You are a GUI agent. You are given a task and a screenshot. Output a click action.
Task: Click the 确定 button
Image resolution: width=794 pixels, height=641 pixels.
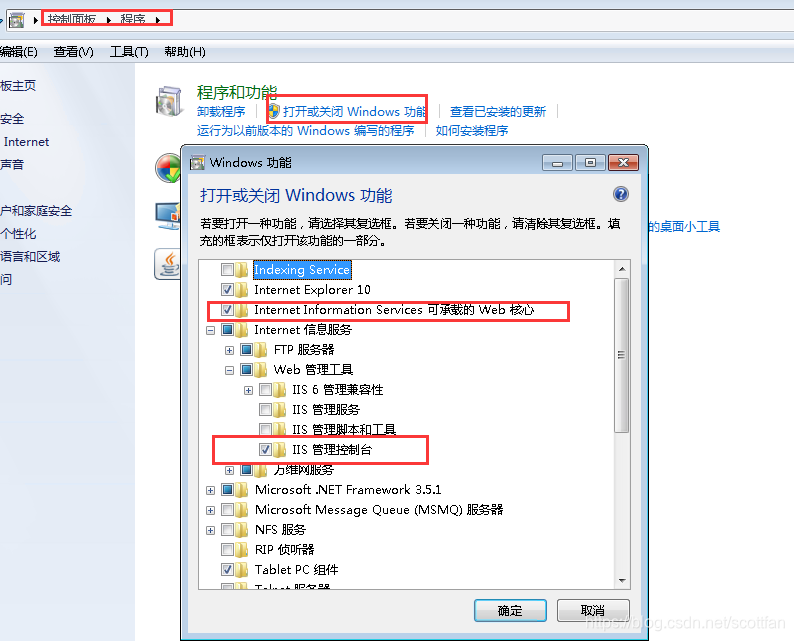510,610
